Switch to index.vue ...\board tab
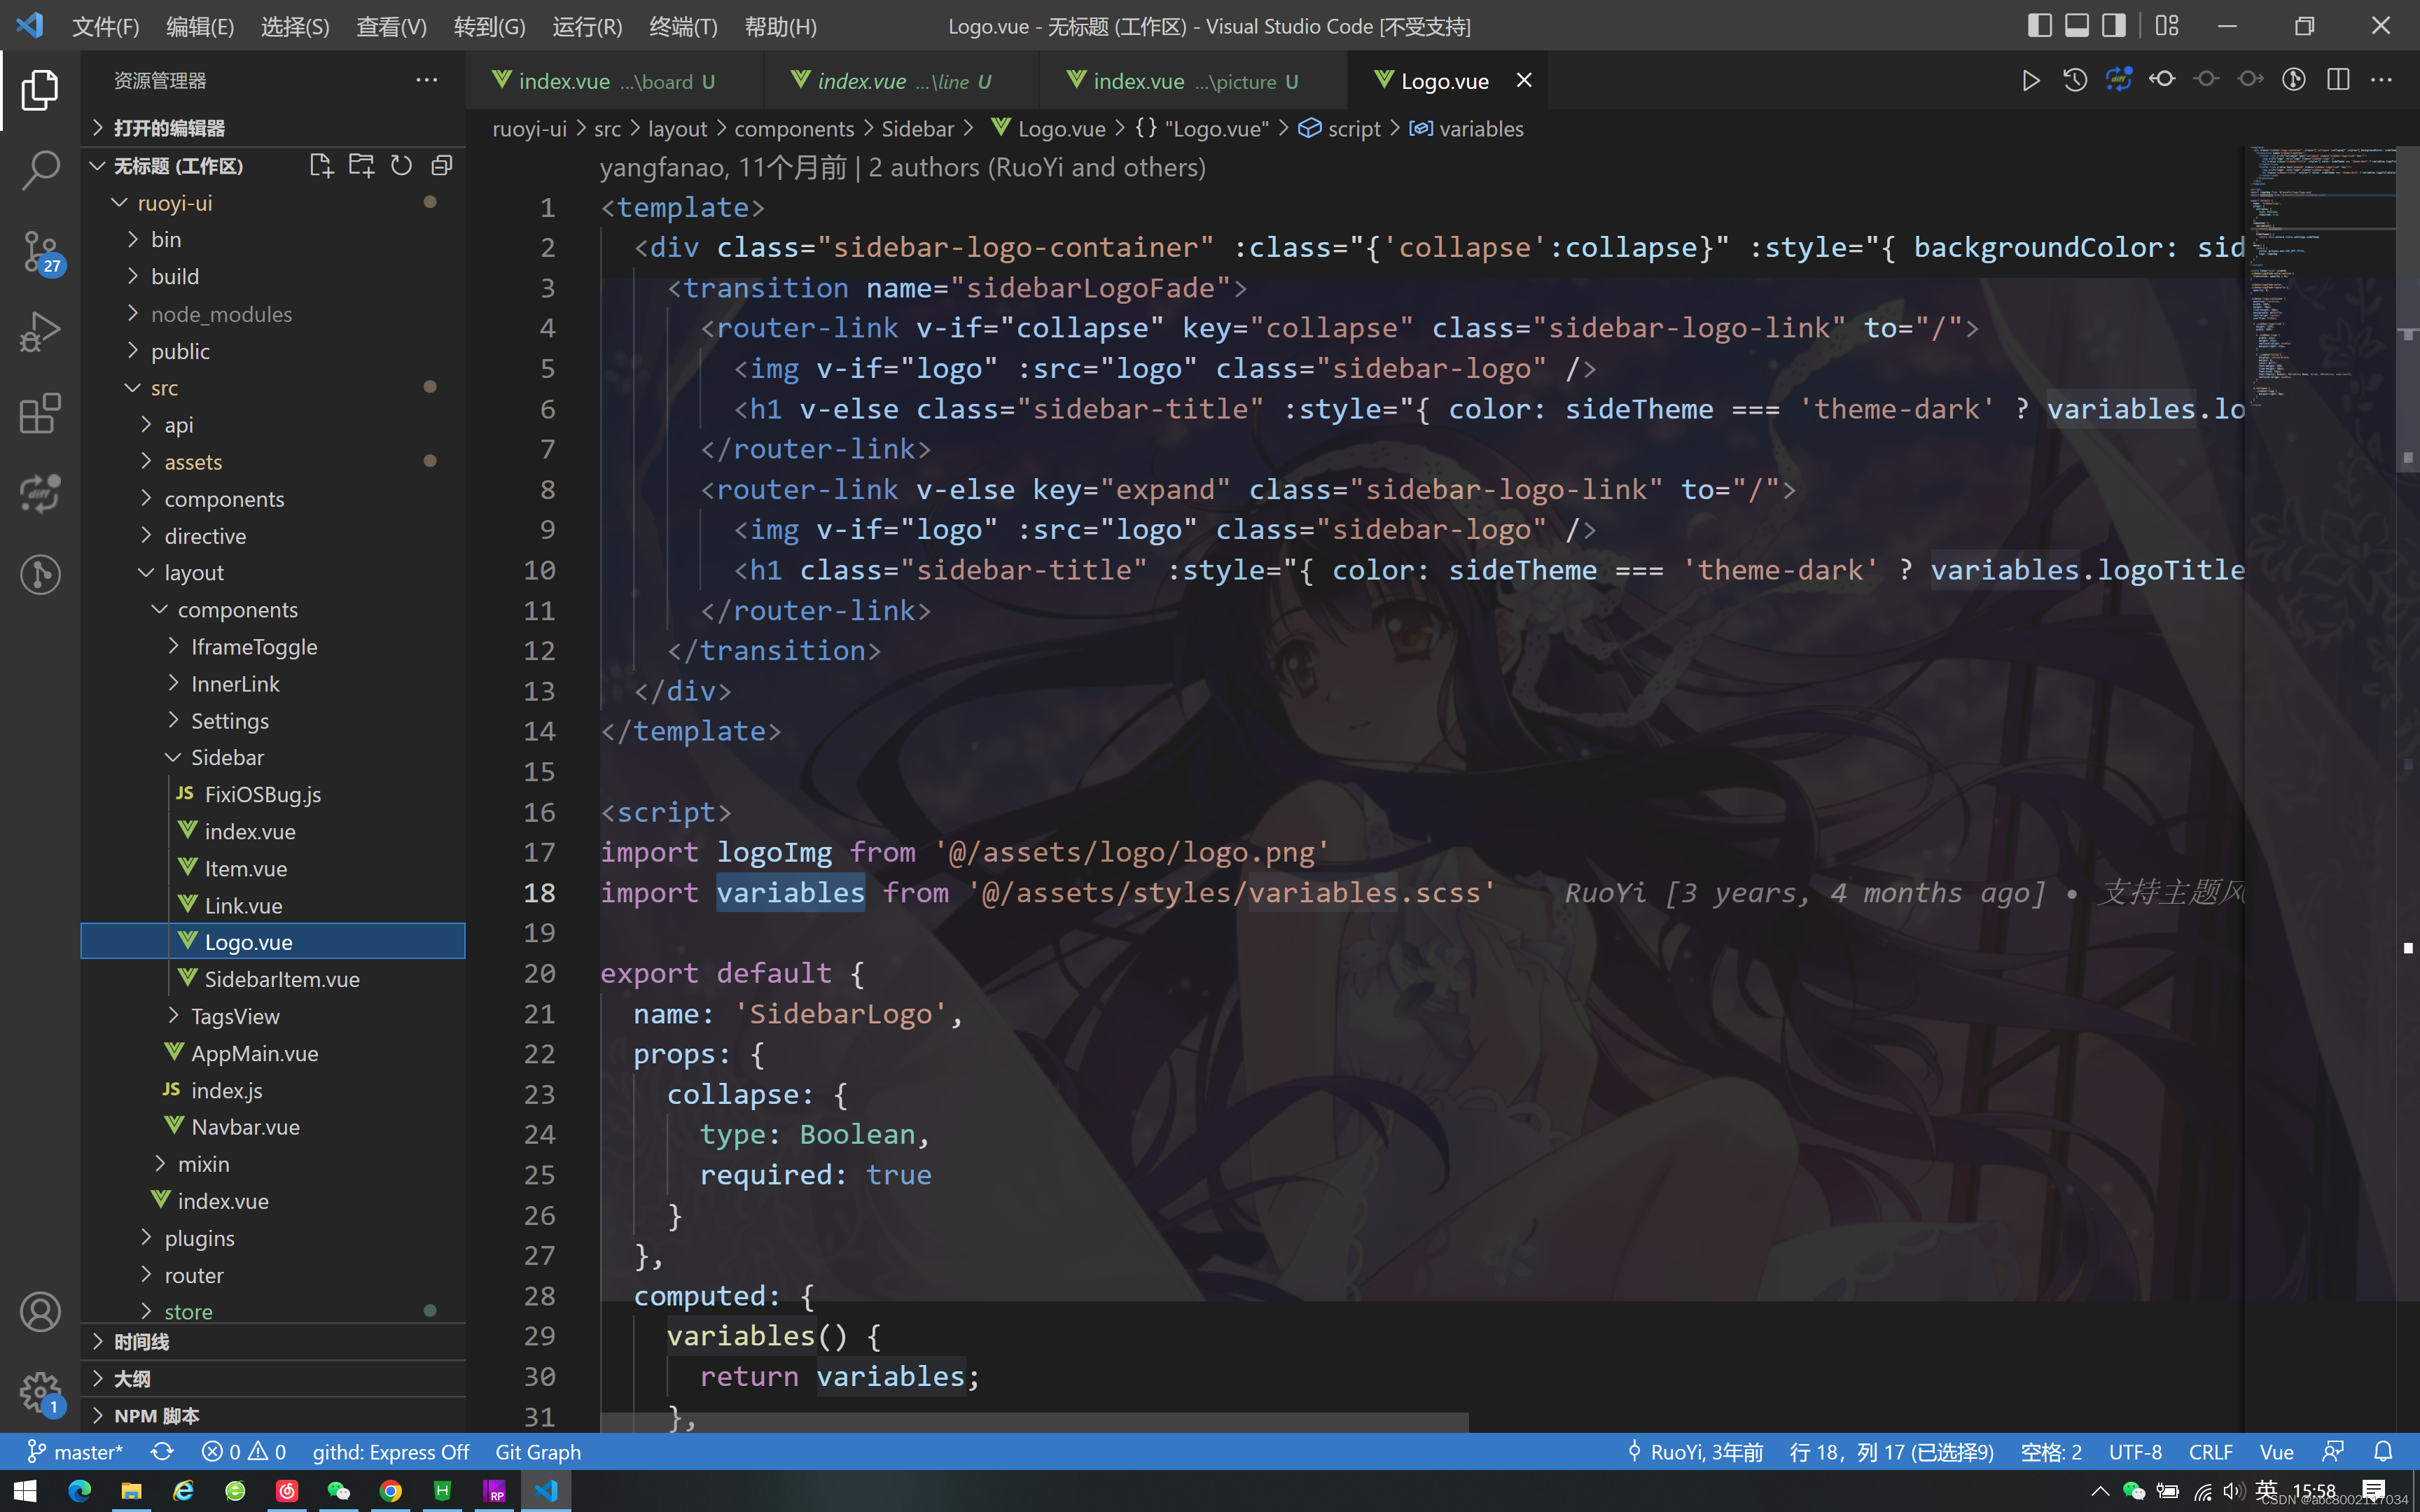The width and height of the screenshot is (2420, 1512). coord(615,81)
